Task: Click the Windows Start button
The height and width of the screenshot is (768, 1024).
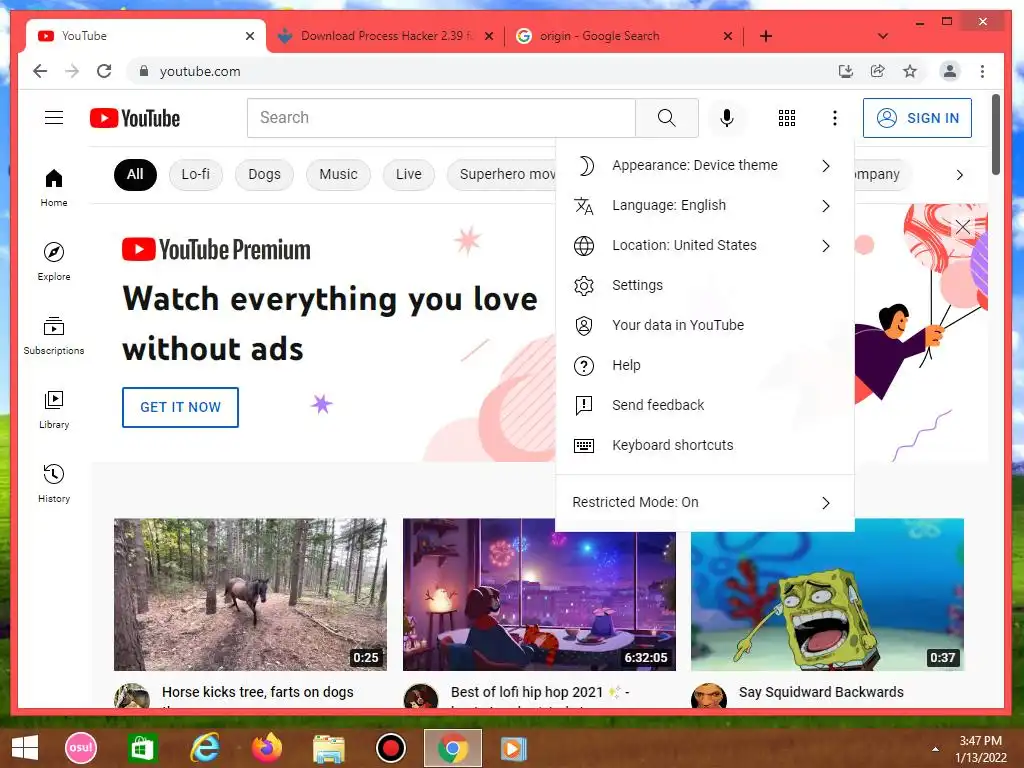Action: click(x=25, y=748)
